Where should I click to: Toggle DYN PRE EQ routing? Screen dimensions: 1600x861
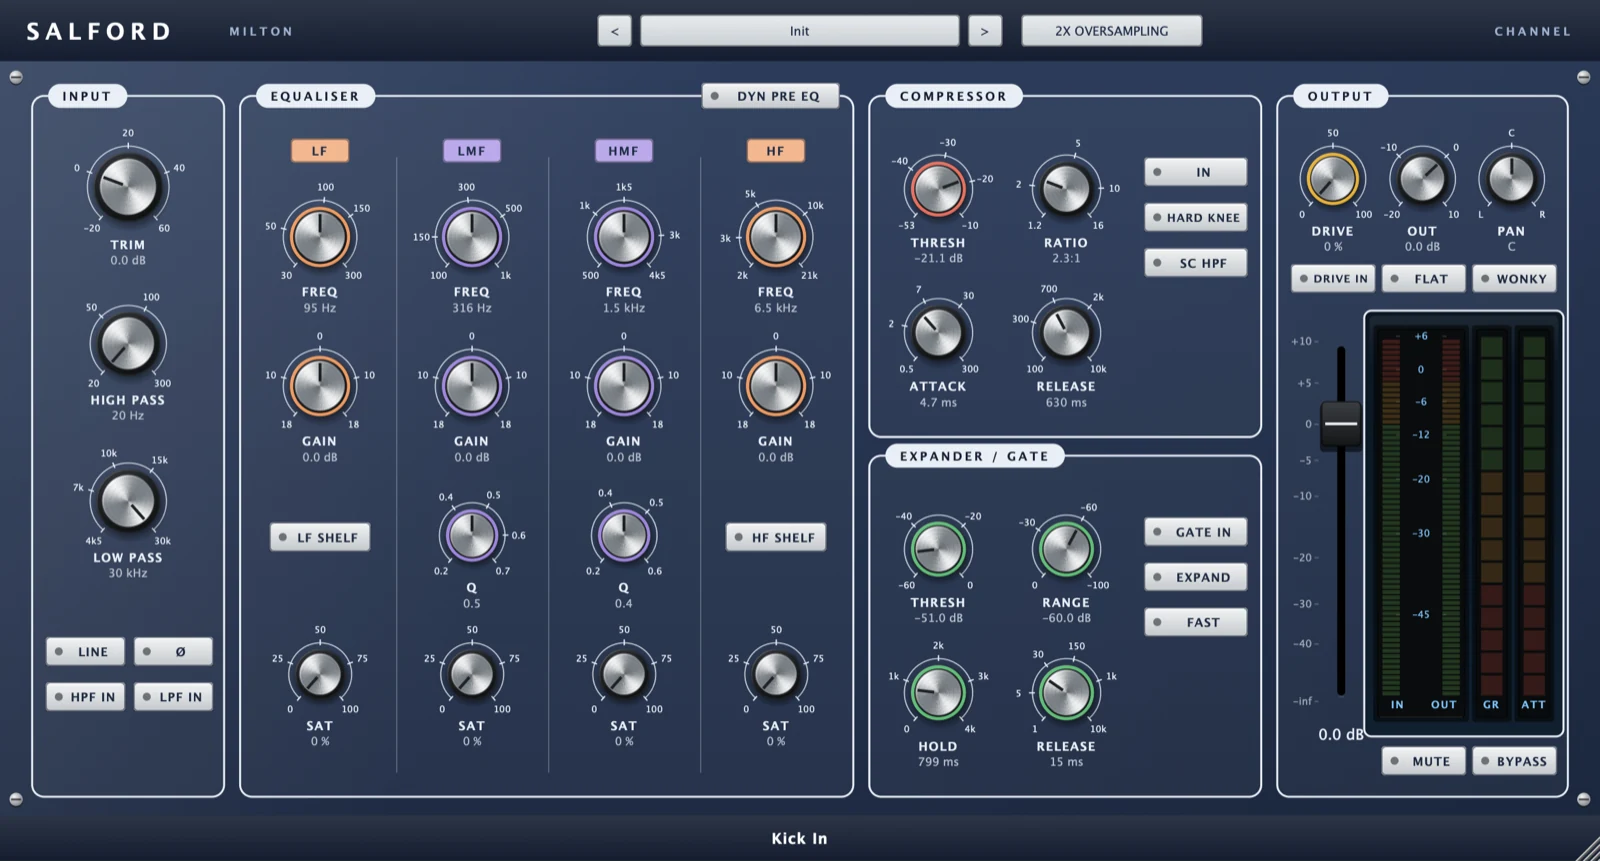pyautogui.click(x=770, y=96)
